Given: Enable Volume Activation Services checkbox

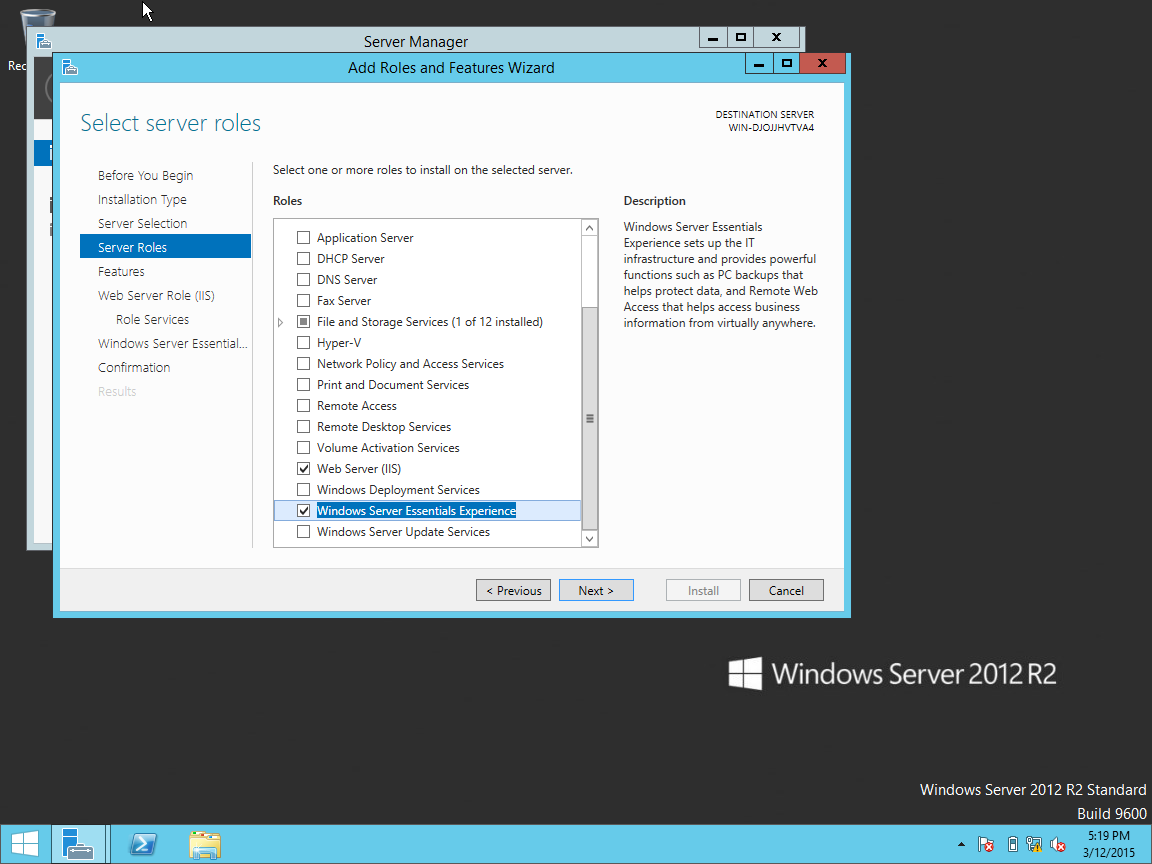Looking at the screenshot, I should (x=303, y=447).
